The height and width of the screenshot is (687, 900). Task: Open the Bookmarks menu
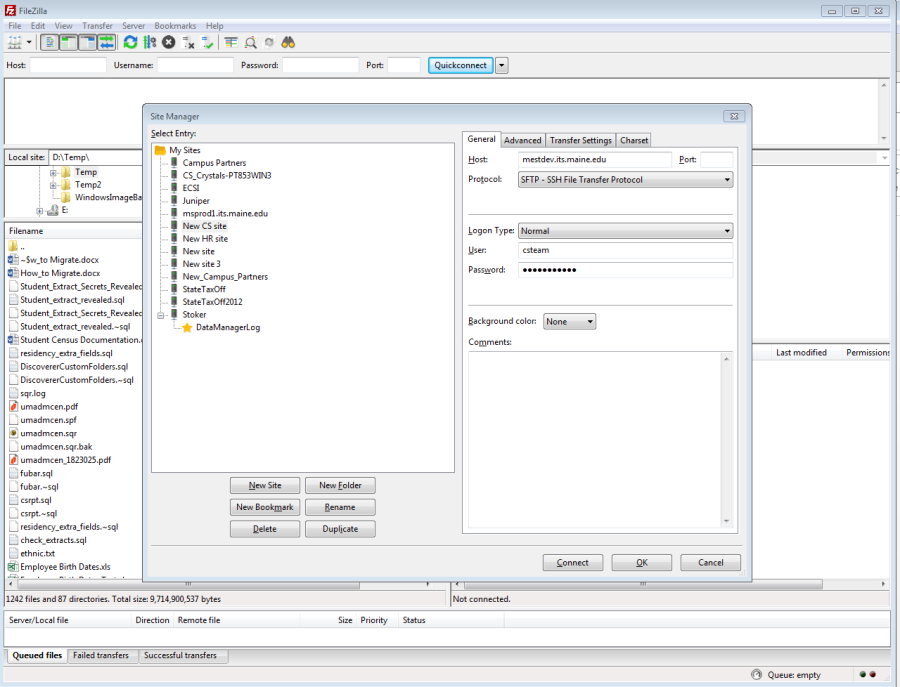click(x=175, y=26)
